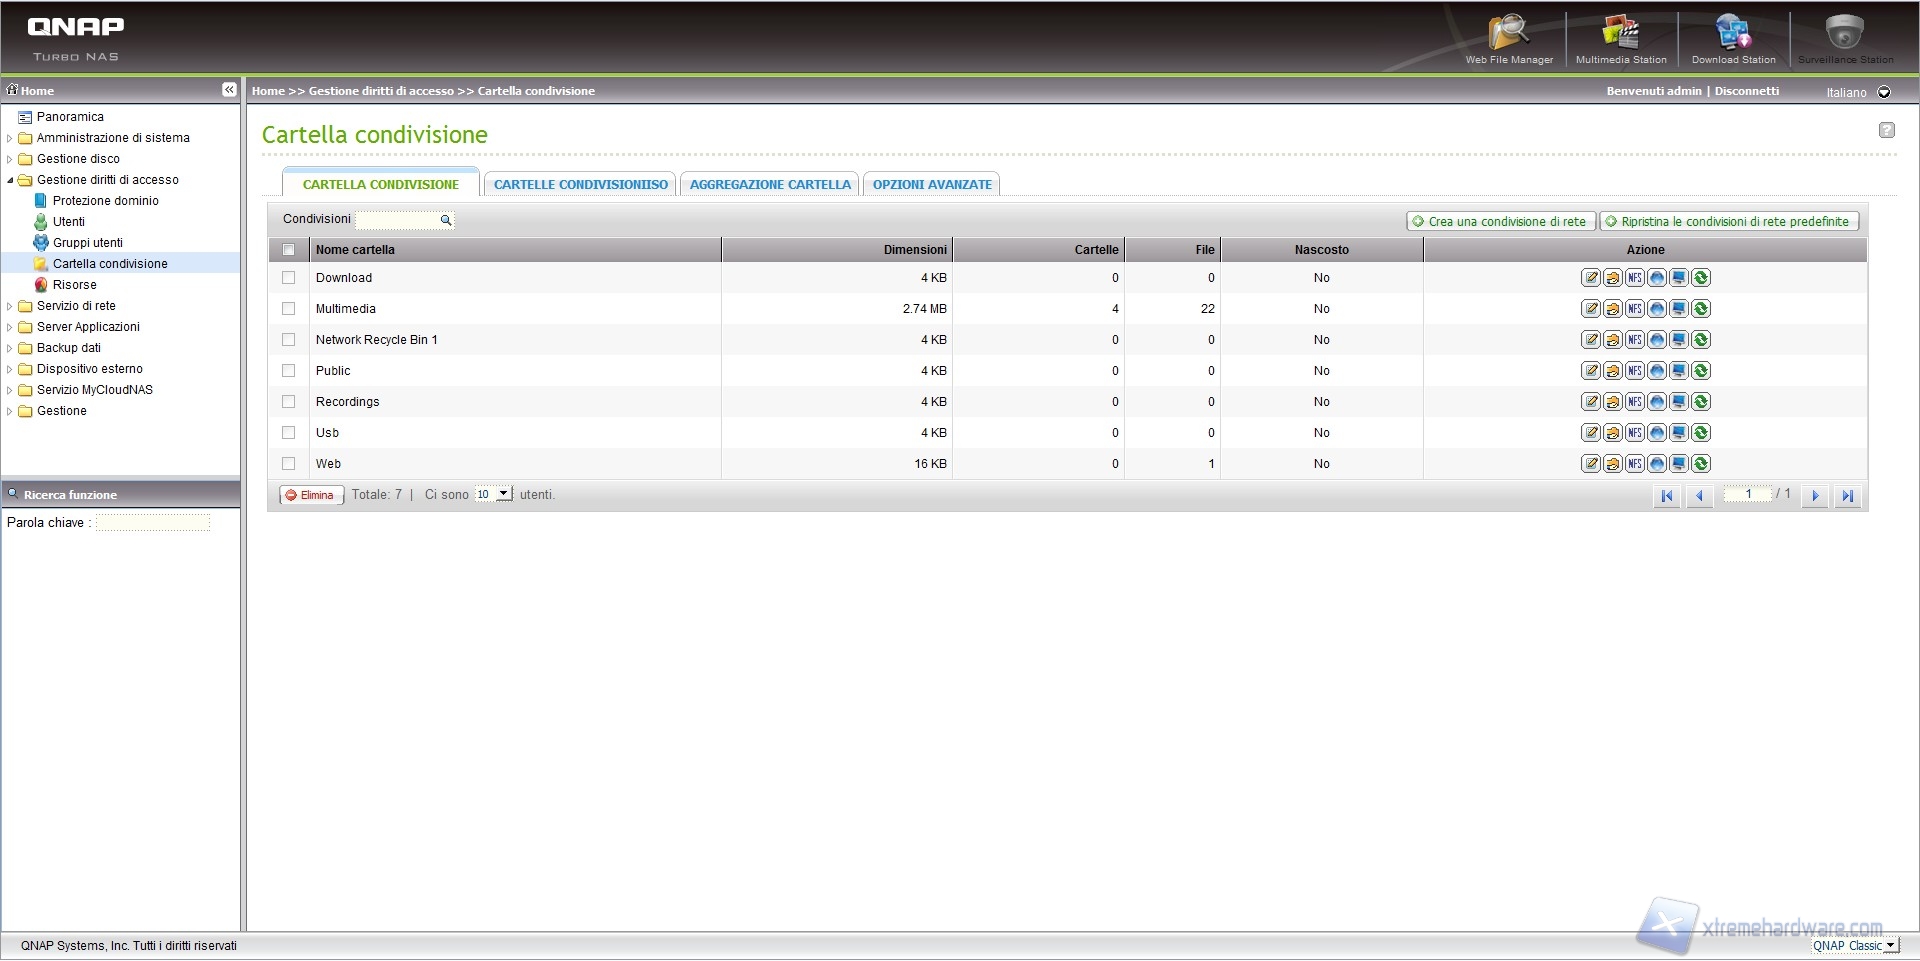Switch to the Opzioni Avanzate tab

point(932,185)
